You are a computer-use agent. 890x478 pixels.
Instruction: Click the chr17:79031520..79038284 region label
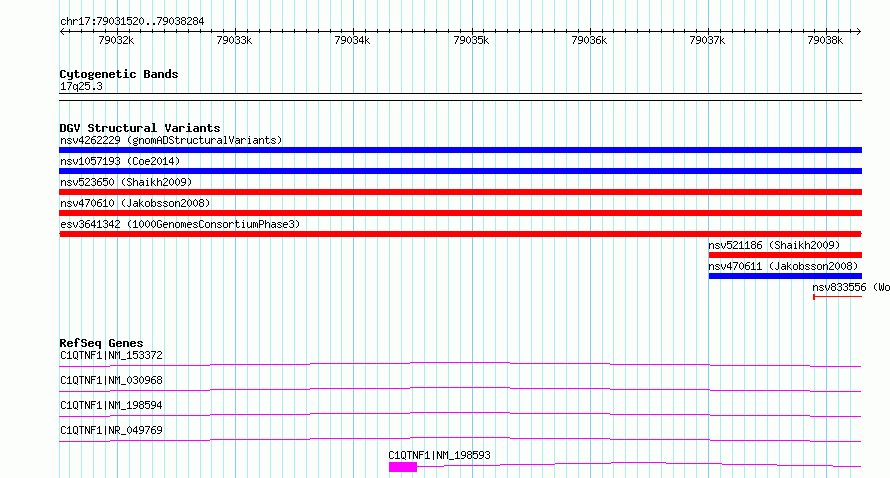pyautogui.click(x=132, y=22)
